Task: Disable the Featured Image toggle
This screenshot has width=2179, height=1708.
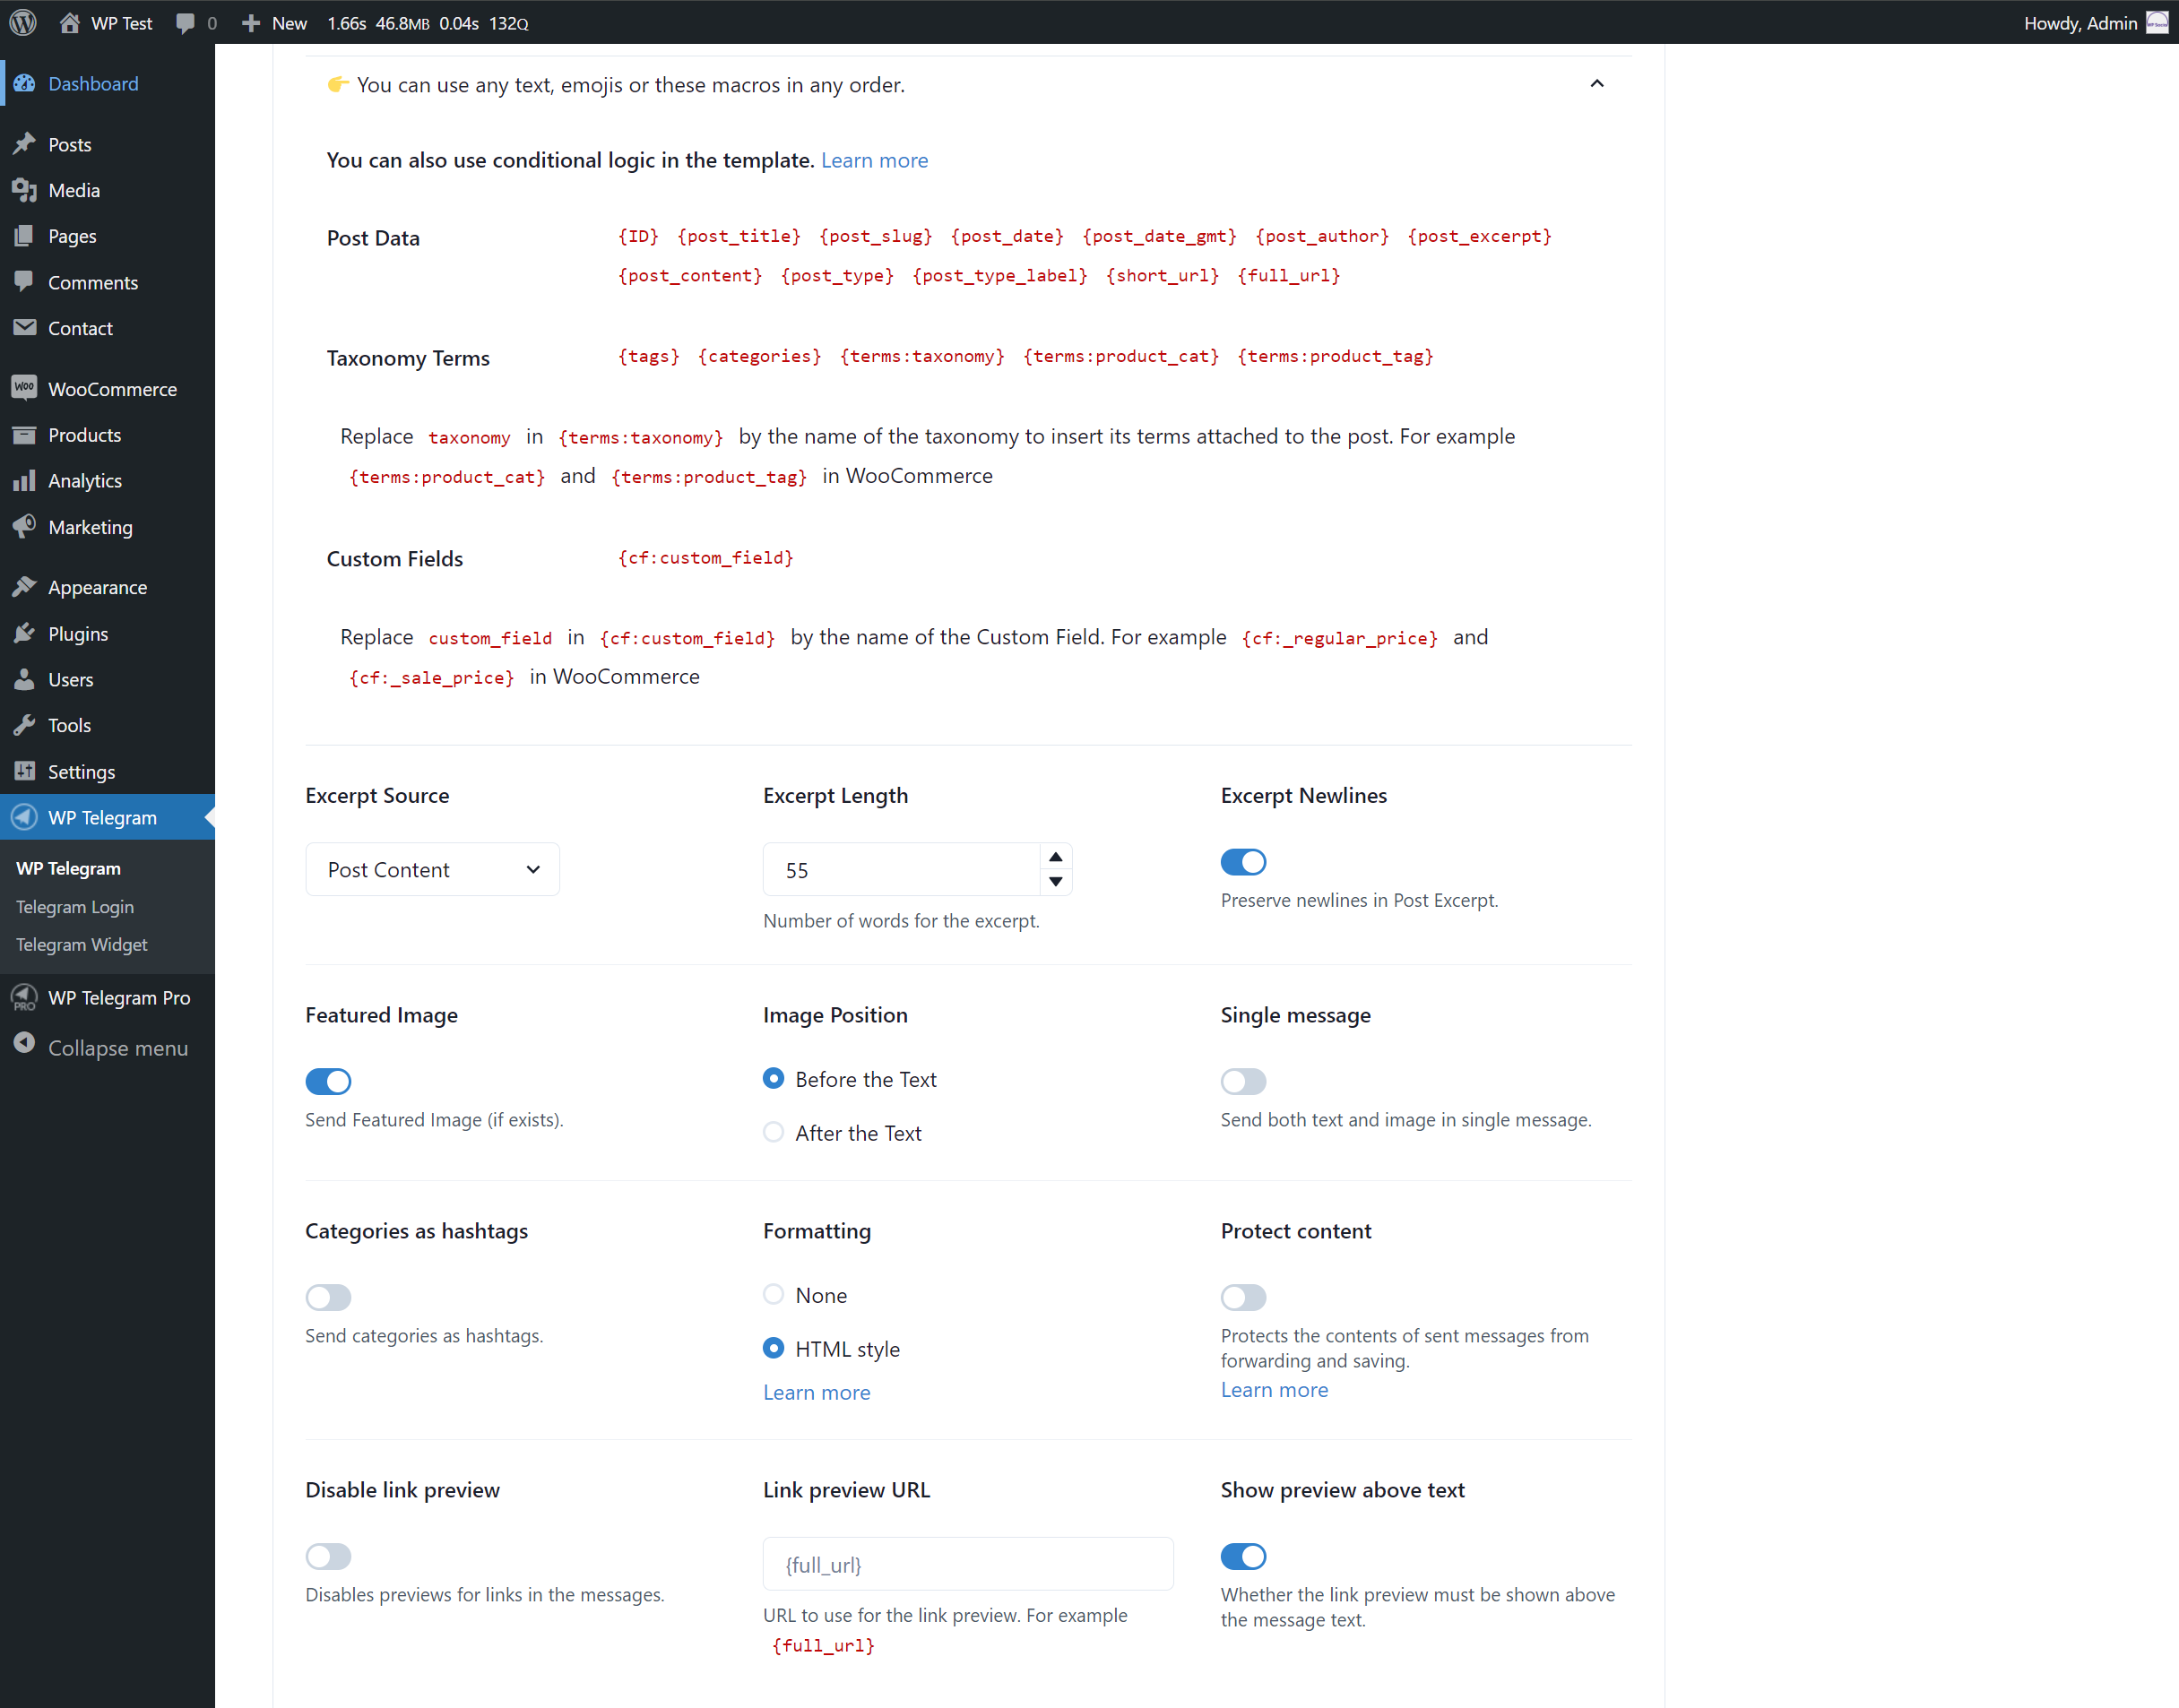Action: click(x=328, y=1080)
